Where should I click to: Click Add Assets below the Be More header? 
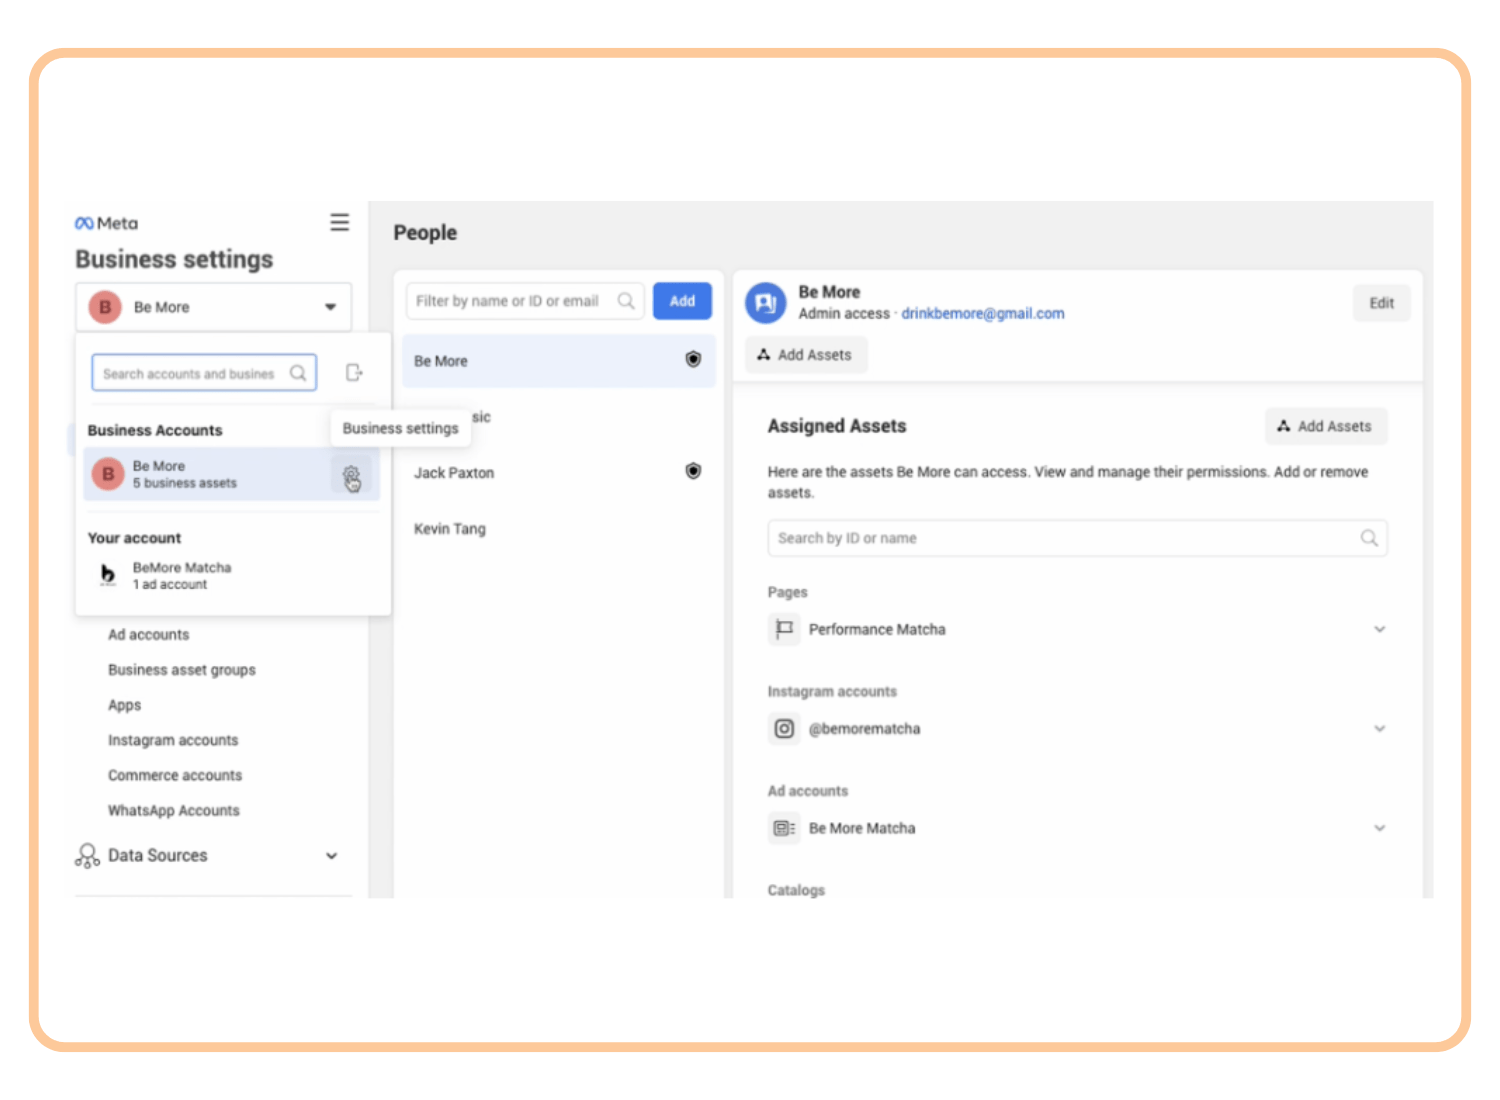click(806, 355)
